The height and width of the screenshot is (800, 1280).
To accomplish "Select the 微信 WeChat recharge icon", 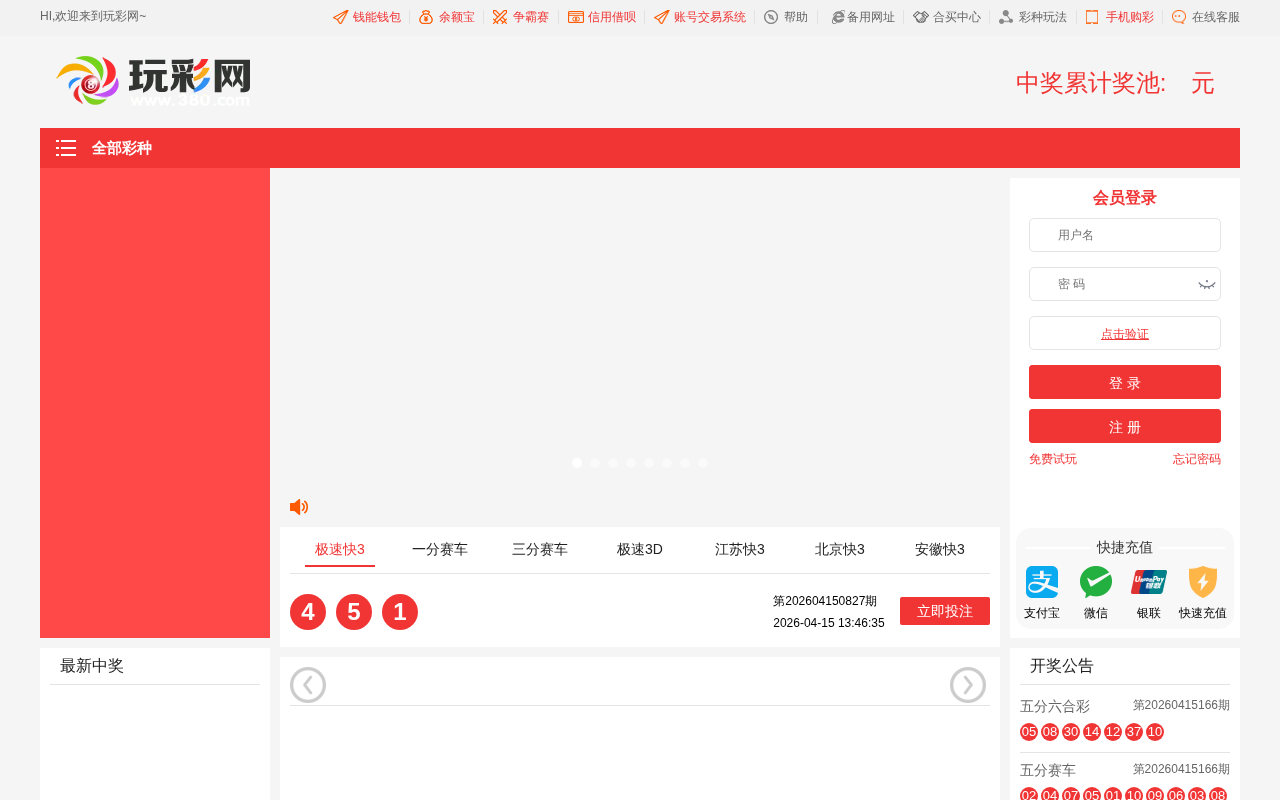I will tap(1096, 582).
